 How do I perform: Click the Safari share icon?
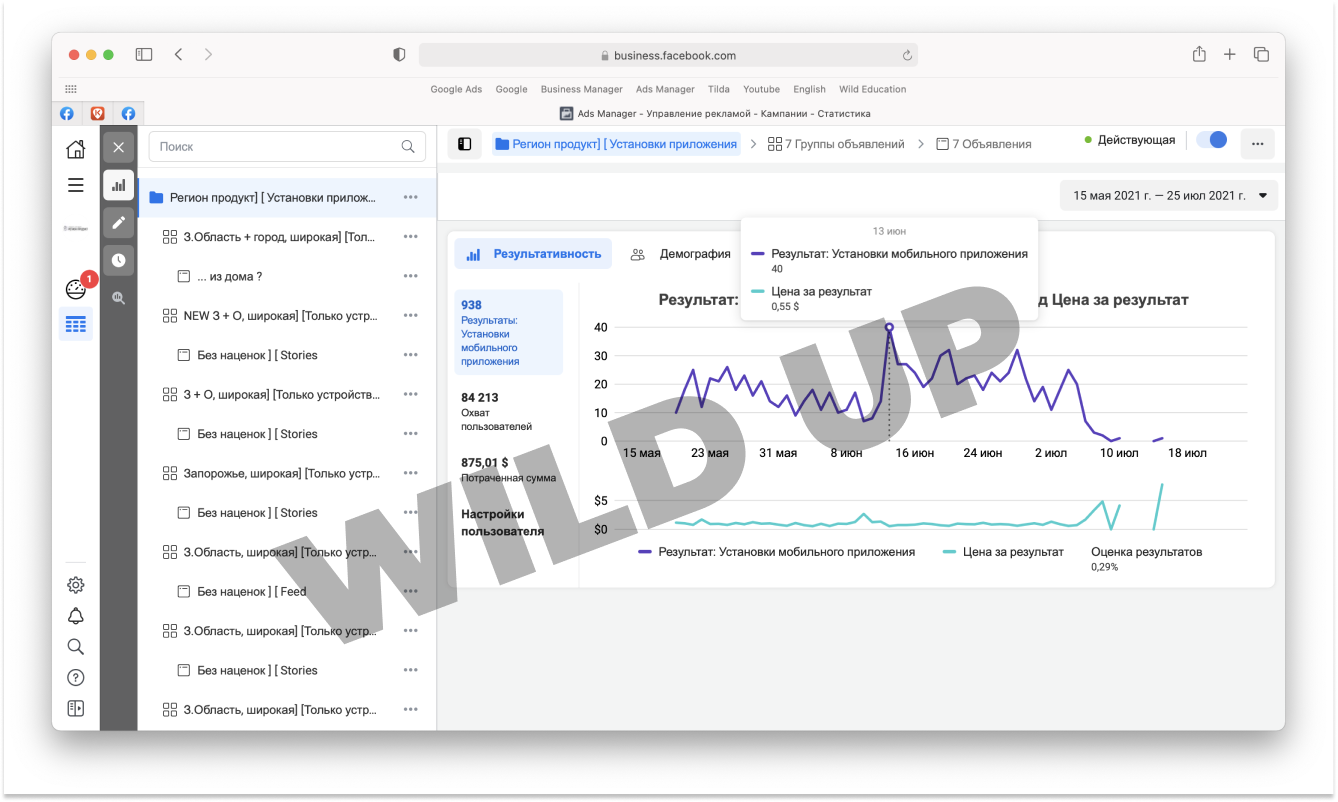(1199, 55)
